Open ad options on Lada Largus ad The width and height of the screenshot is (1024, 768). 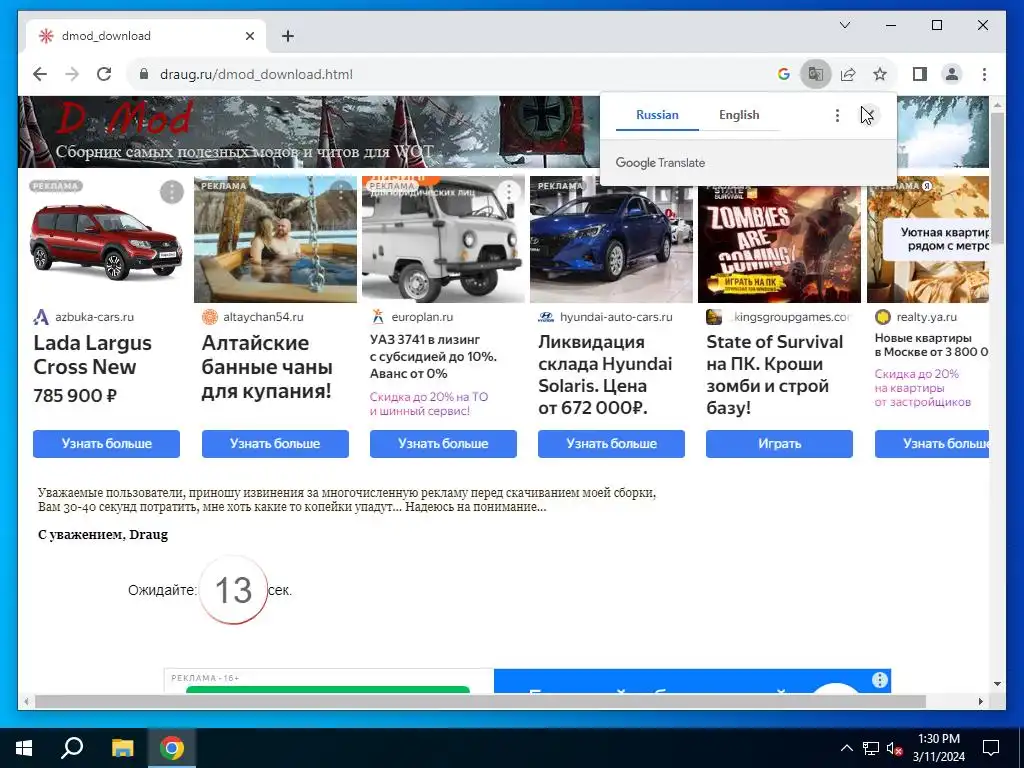pyautogui.click(x=172, y=192)
